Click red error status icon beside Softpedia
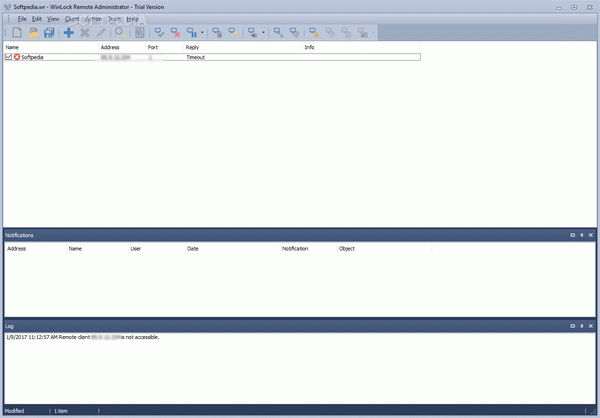 tap(17, 57)
